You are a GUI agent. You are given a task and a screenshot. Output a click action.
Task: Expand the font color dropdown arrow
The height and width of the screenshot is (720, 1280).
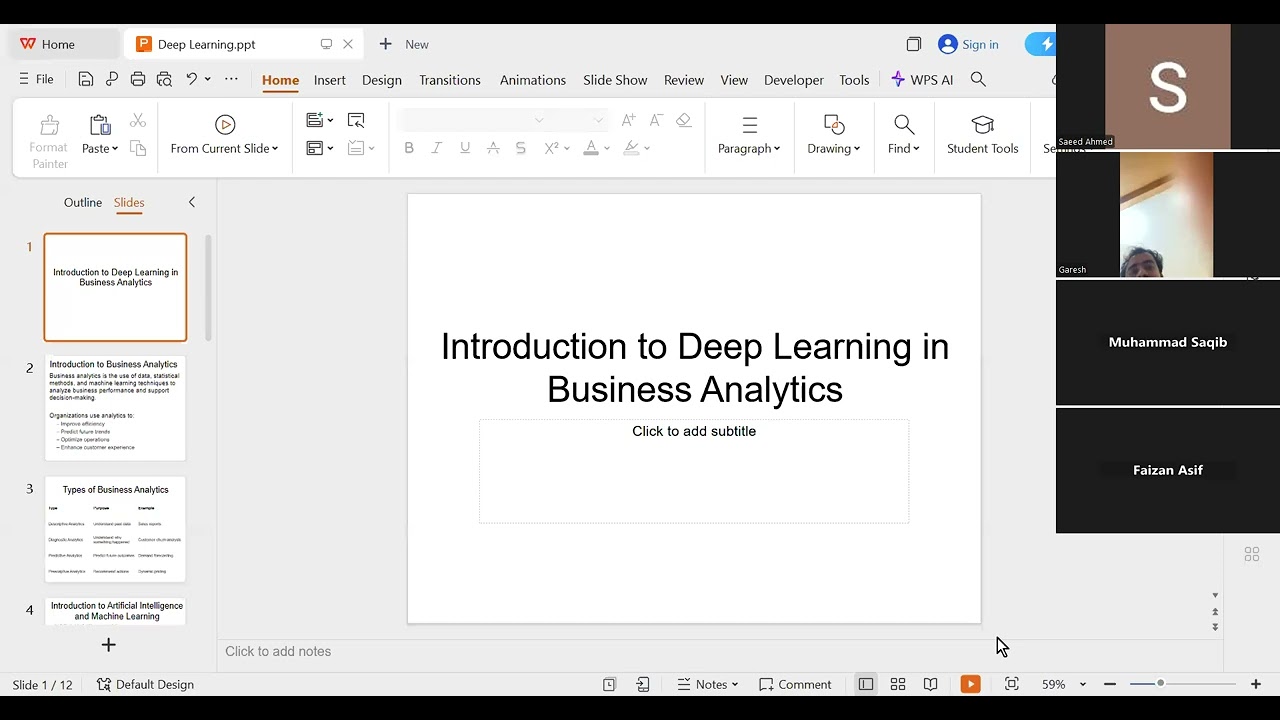point(607,149)
